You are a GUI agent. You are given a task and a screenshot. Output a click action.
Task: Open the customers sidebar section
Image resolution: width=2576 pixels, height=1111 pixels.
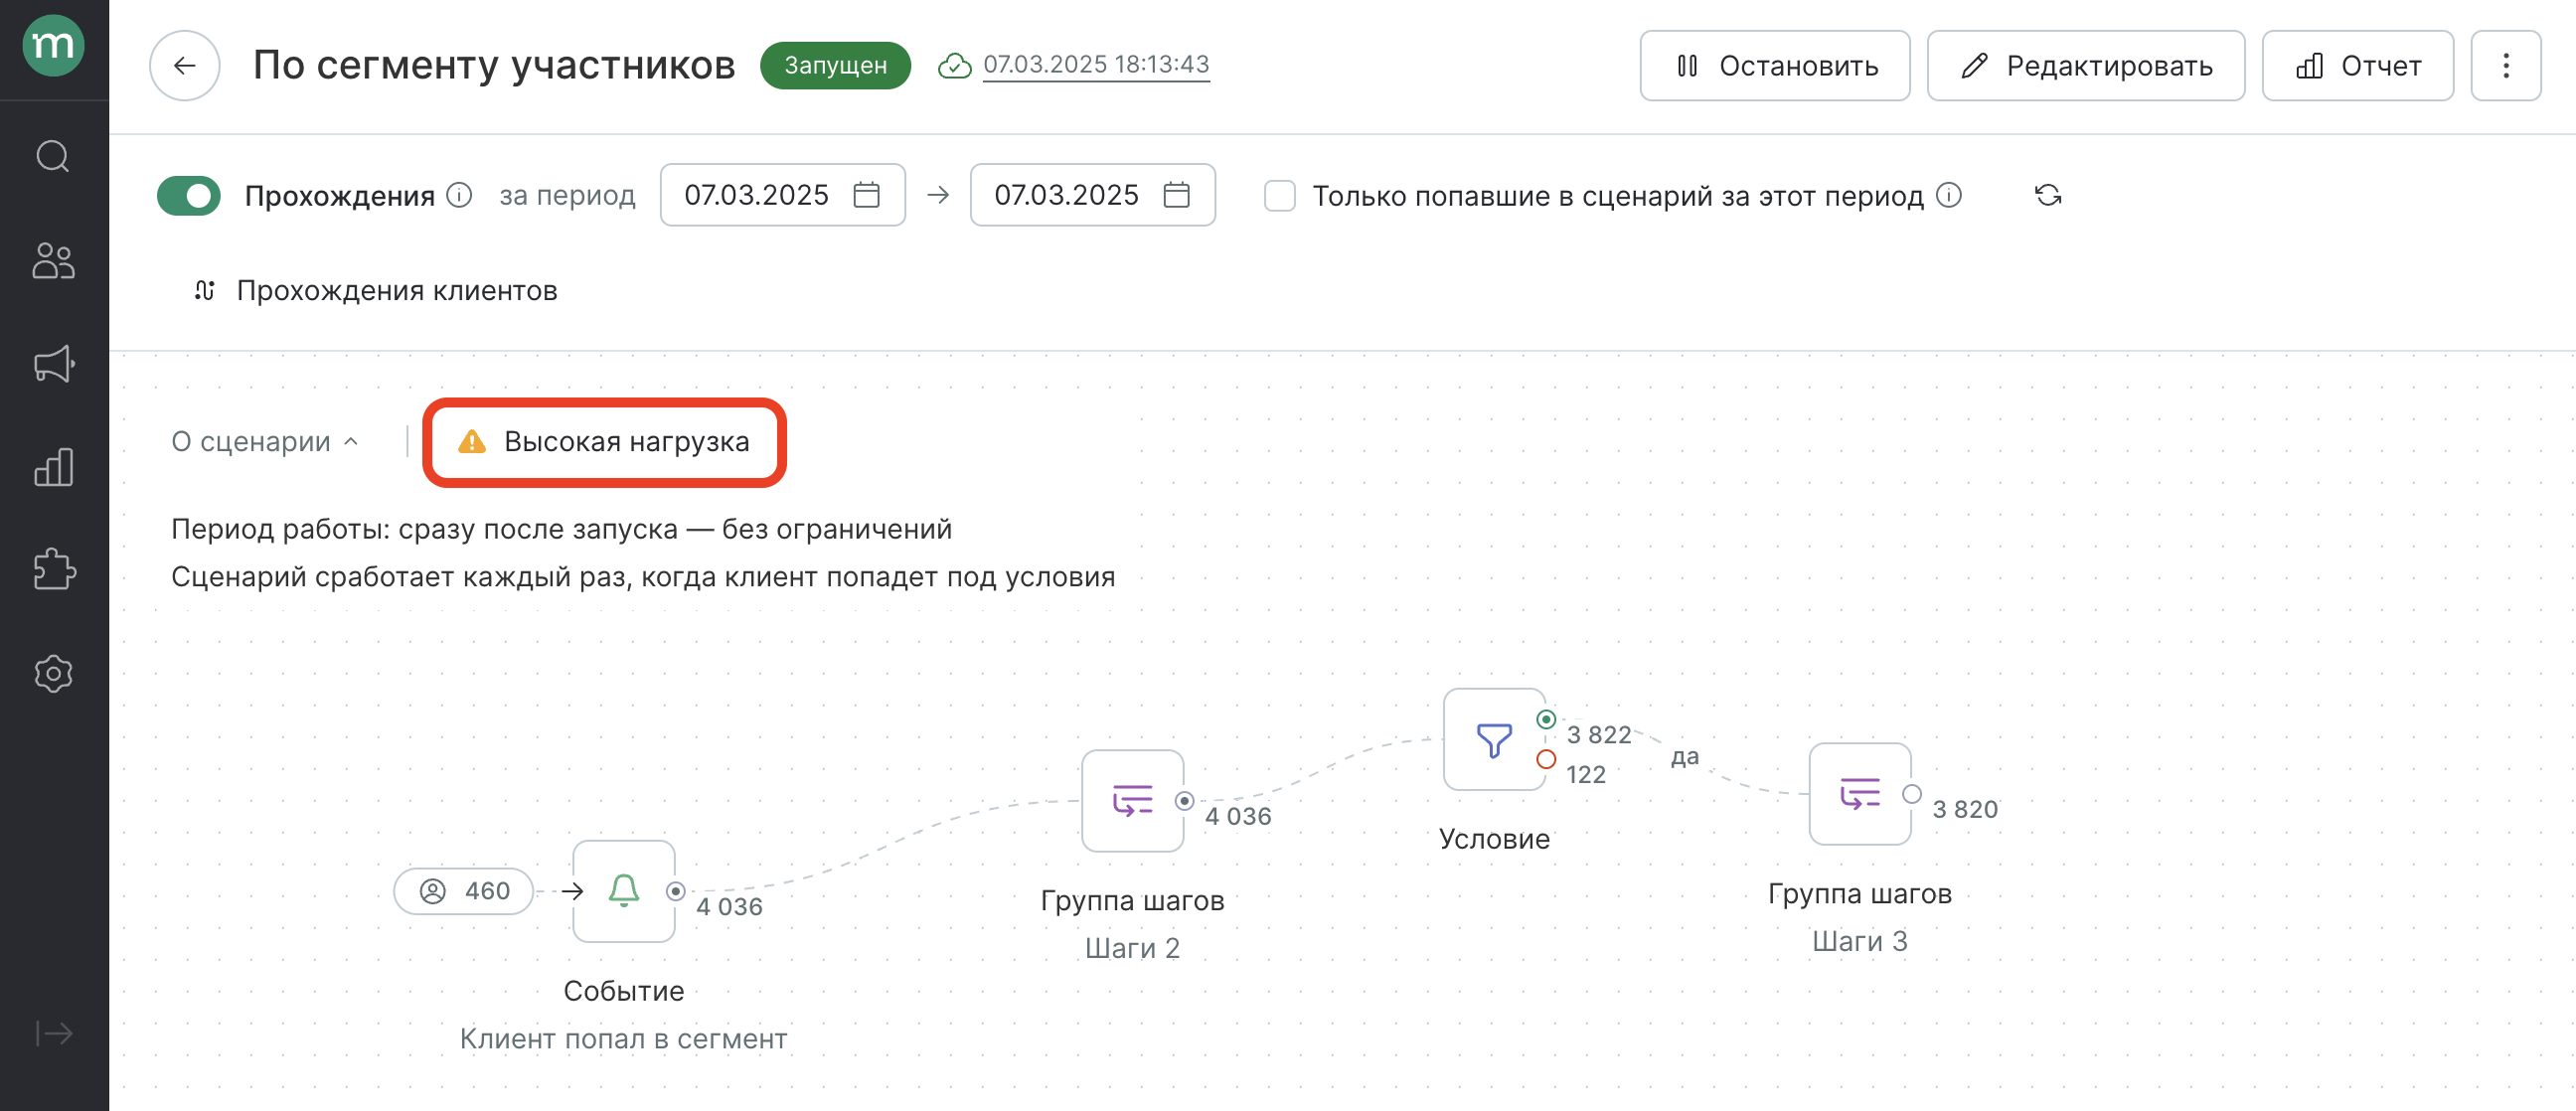(x=53, y=260)
